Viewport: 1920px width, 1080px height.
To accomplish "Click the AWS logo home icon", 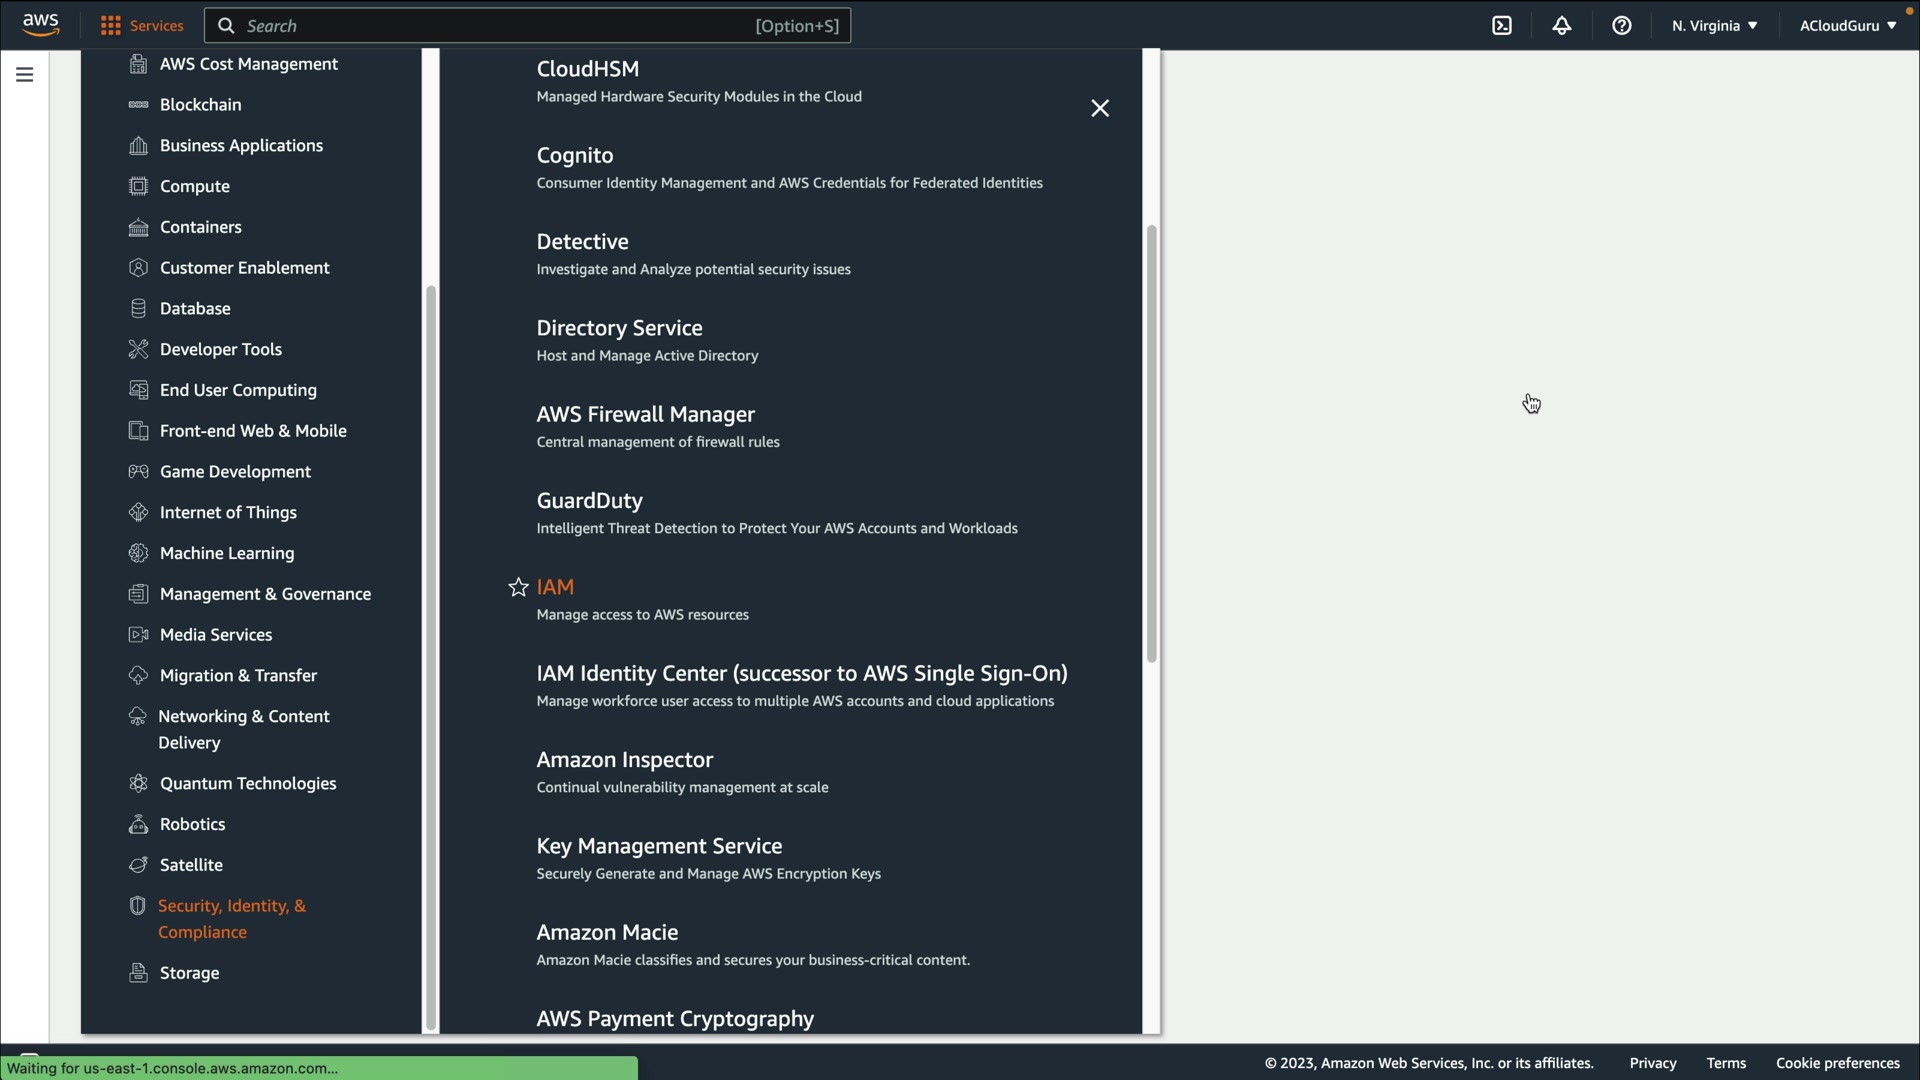I will (x=41, y=25).
